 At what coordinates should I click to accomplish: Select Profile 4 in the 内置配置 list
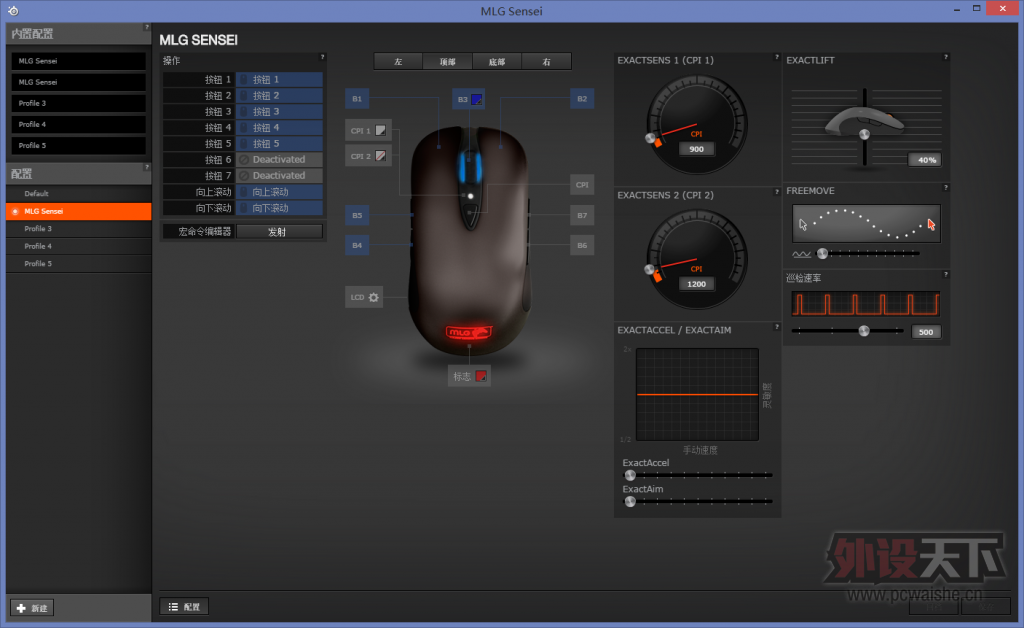coord(78,124)
